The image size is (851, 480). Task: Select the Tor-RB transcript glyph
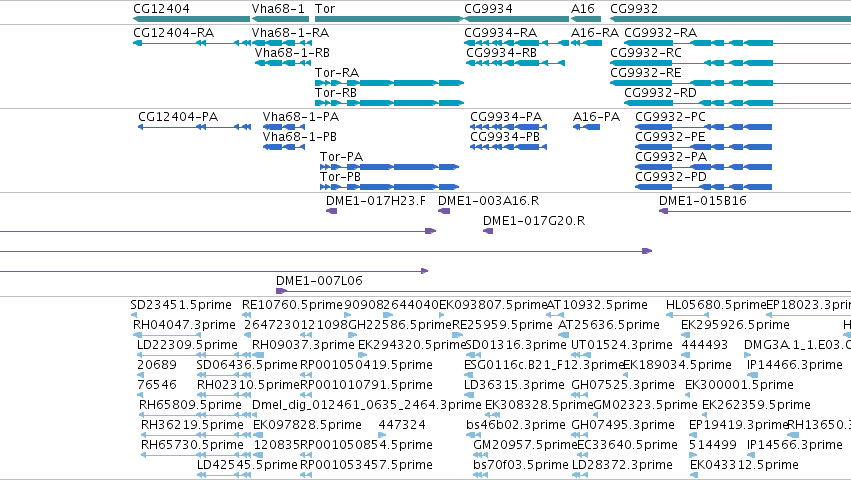click(x=389, y=103)
